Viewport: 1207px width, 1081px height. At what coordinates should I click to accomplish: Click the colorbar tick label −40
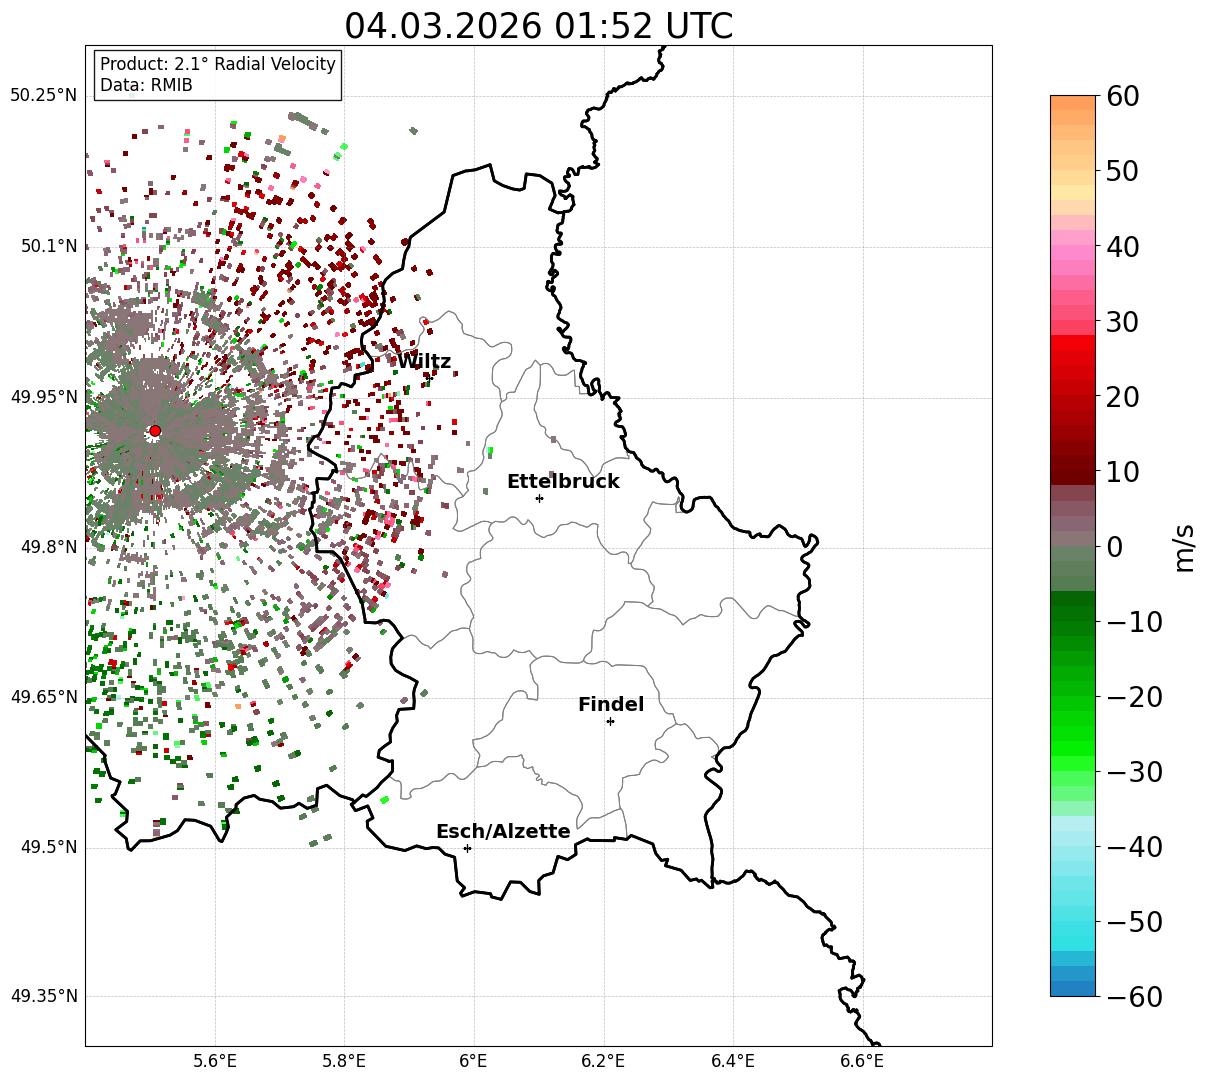click(x=1134, y=847)
